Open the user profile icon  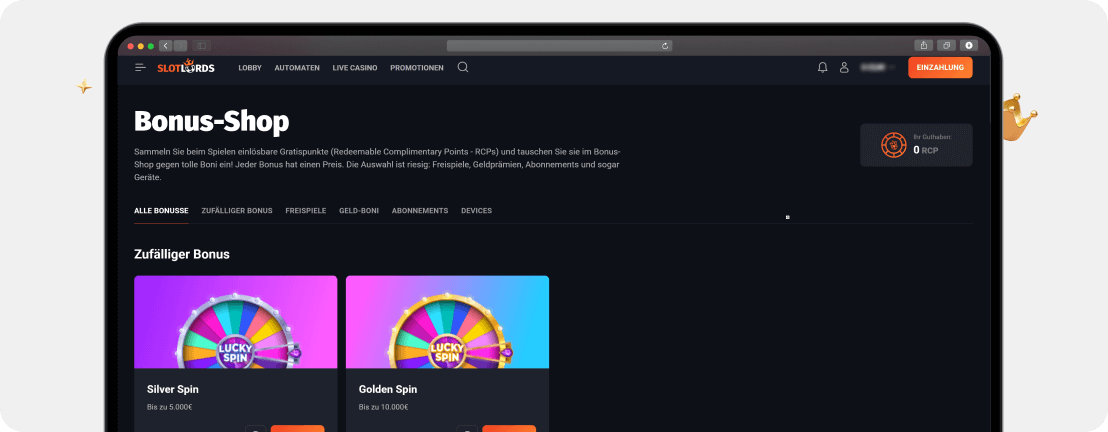point(844,67)
